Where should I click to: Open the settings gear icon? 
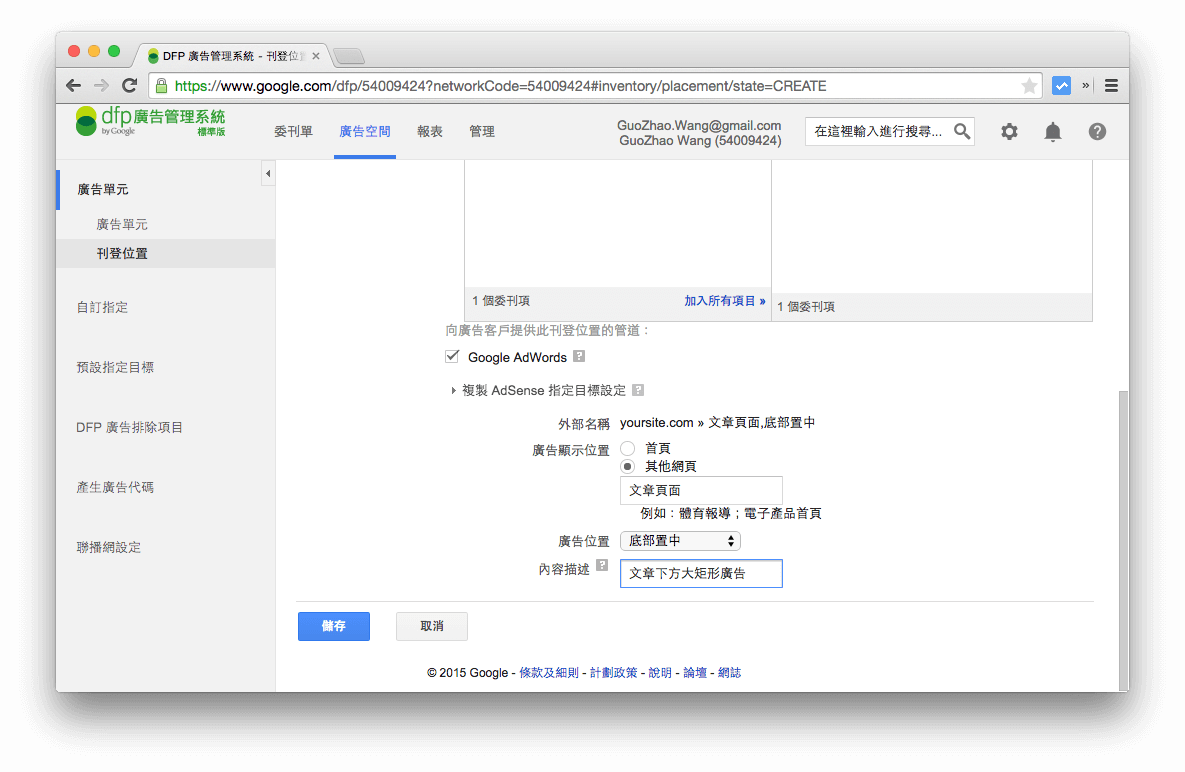(1009, 131)
